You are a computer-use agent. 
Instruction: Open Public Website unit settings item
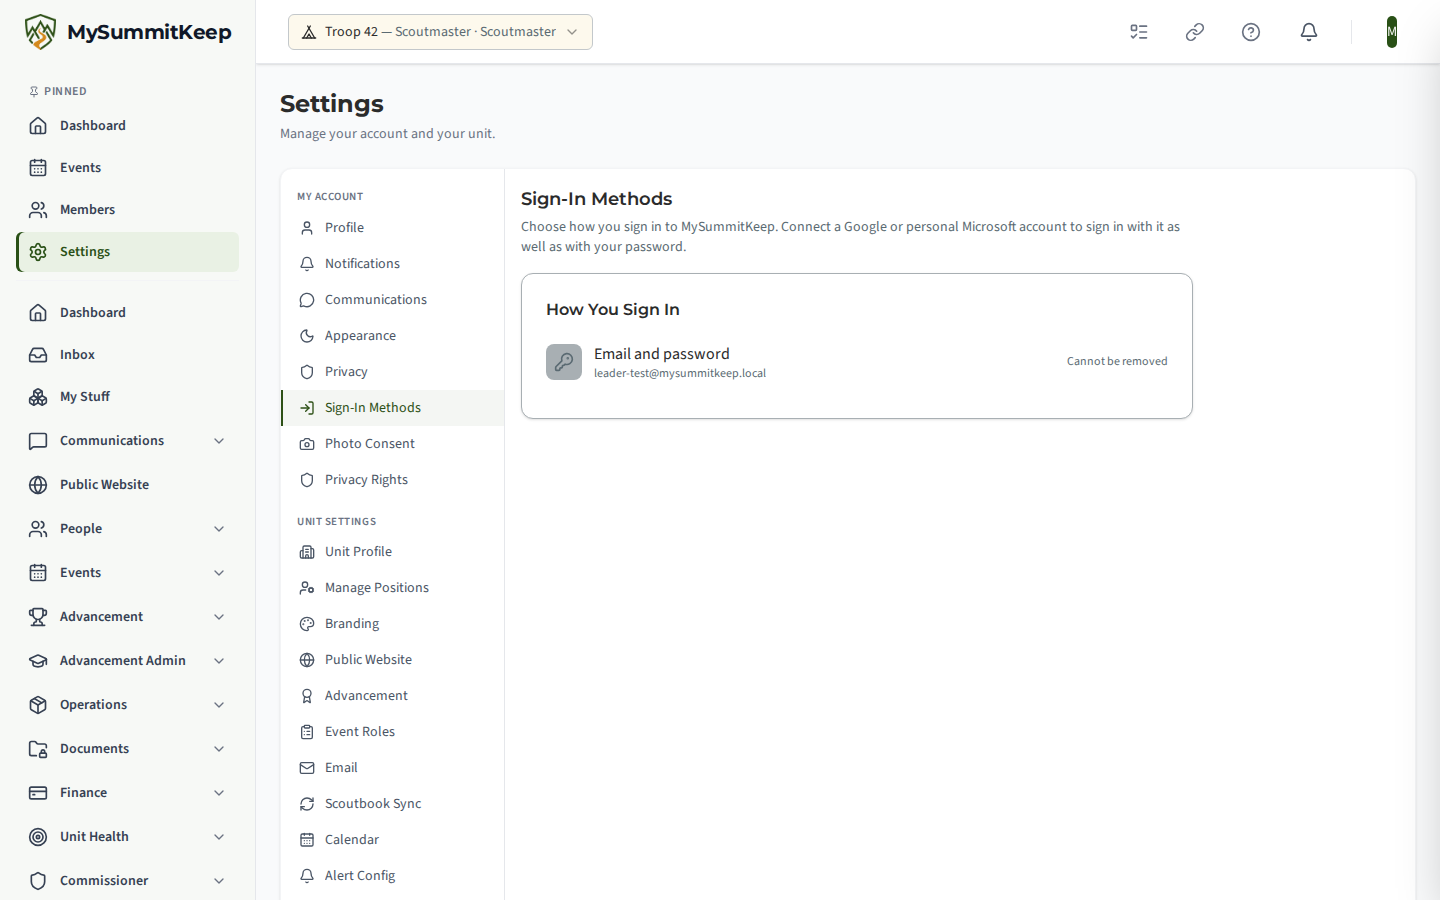(392, 660)
